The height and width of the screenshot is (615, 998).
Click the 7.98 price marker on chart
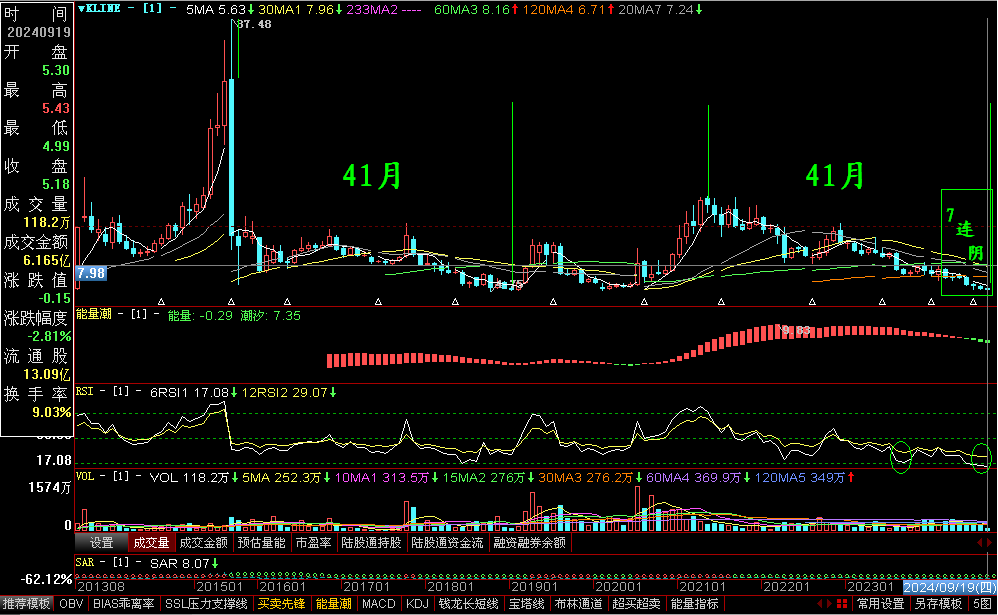coord(91,272)
